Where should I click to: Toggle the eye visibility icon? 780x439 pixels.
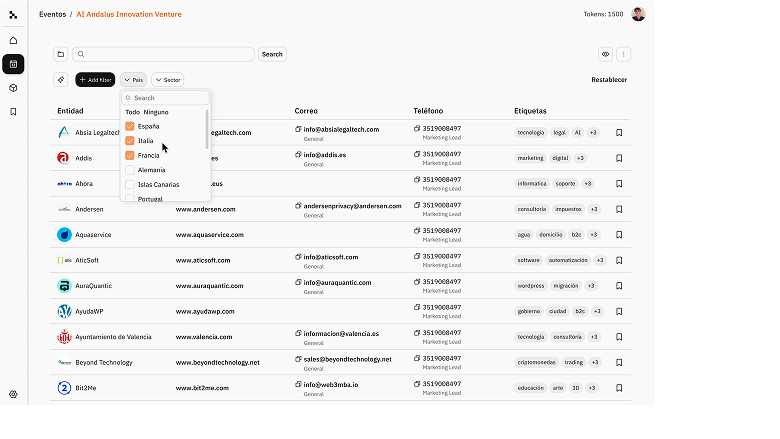pyautogui.click(x=605, y=54)
